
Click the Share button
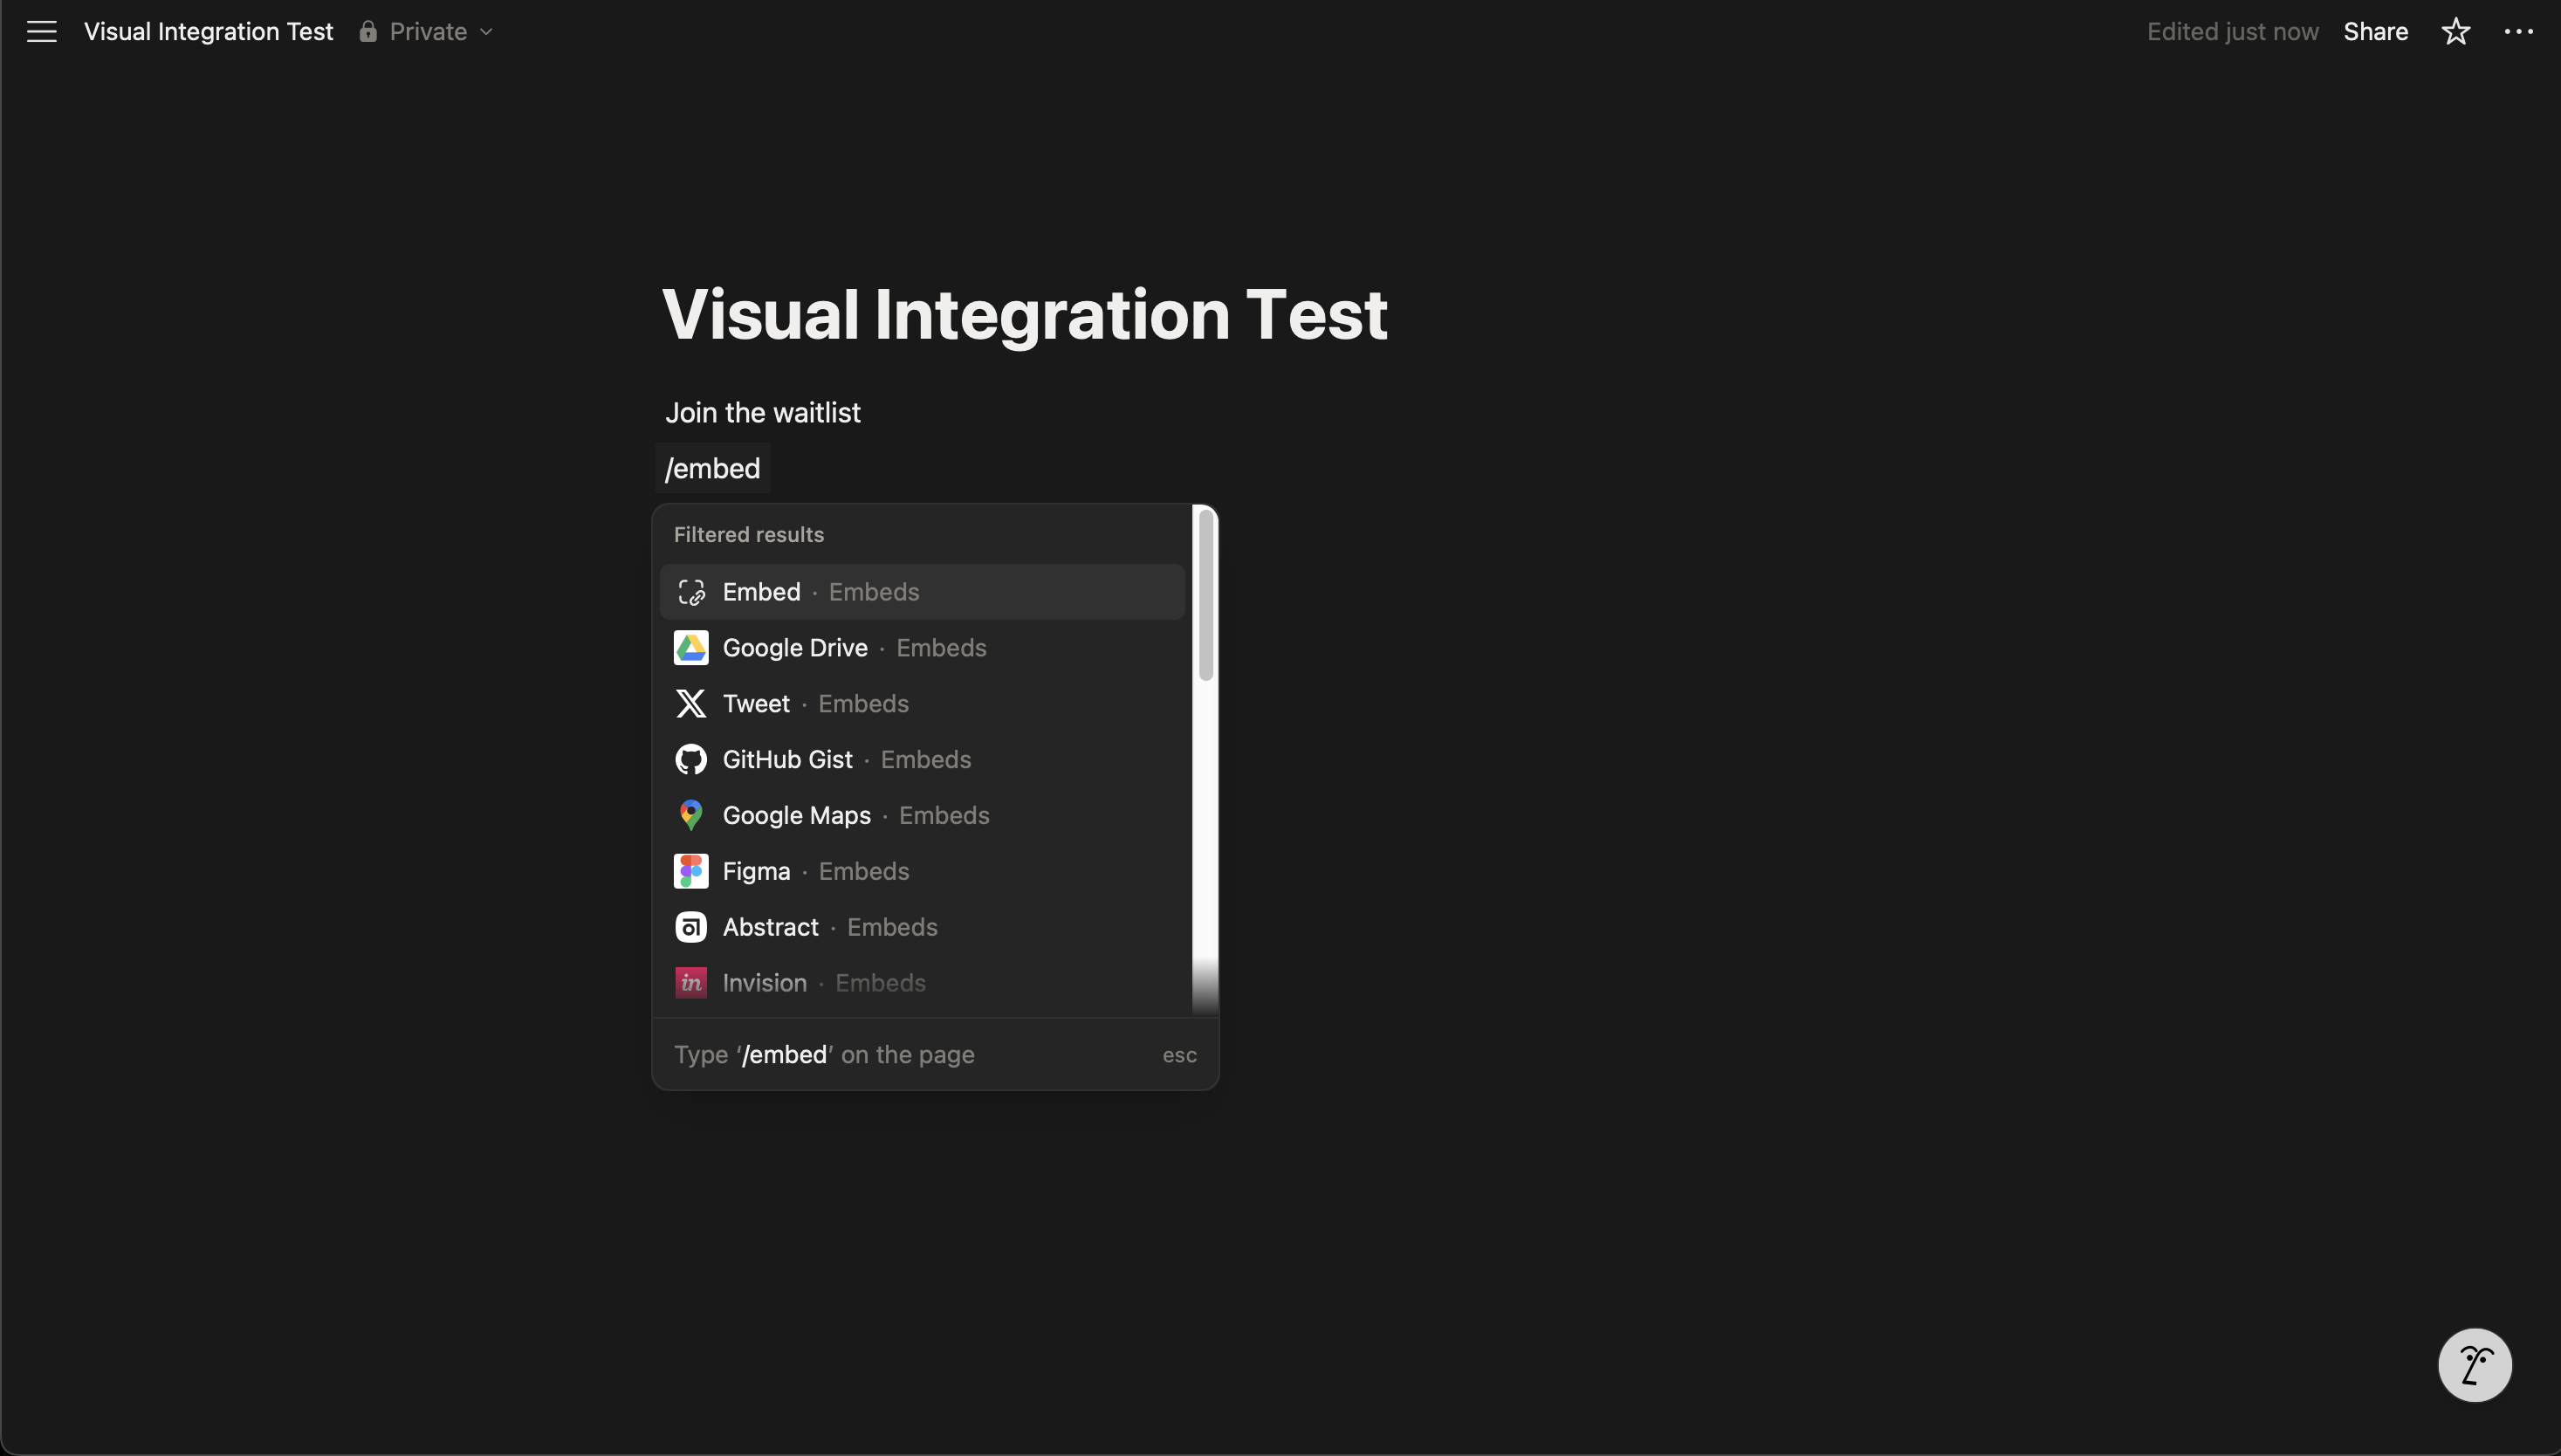click(x=2377, y=31)
